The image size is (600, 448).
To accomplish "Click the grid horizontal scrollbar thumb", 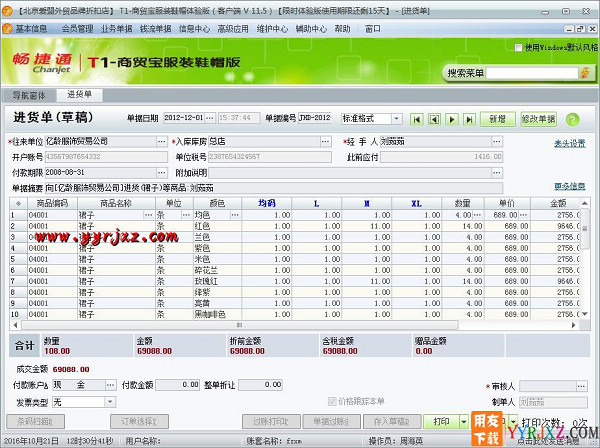I will coord(240,325).
